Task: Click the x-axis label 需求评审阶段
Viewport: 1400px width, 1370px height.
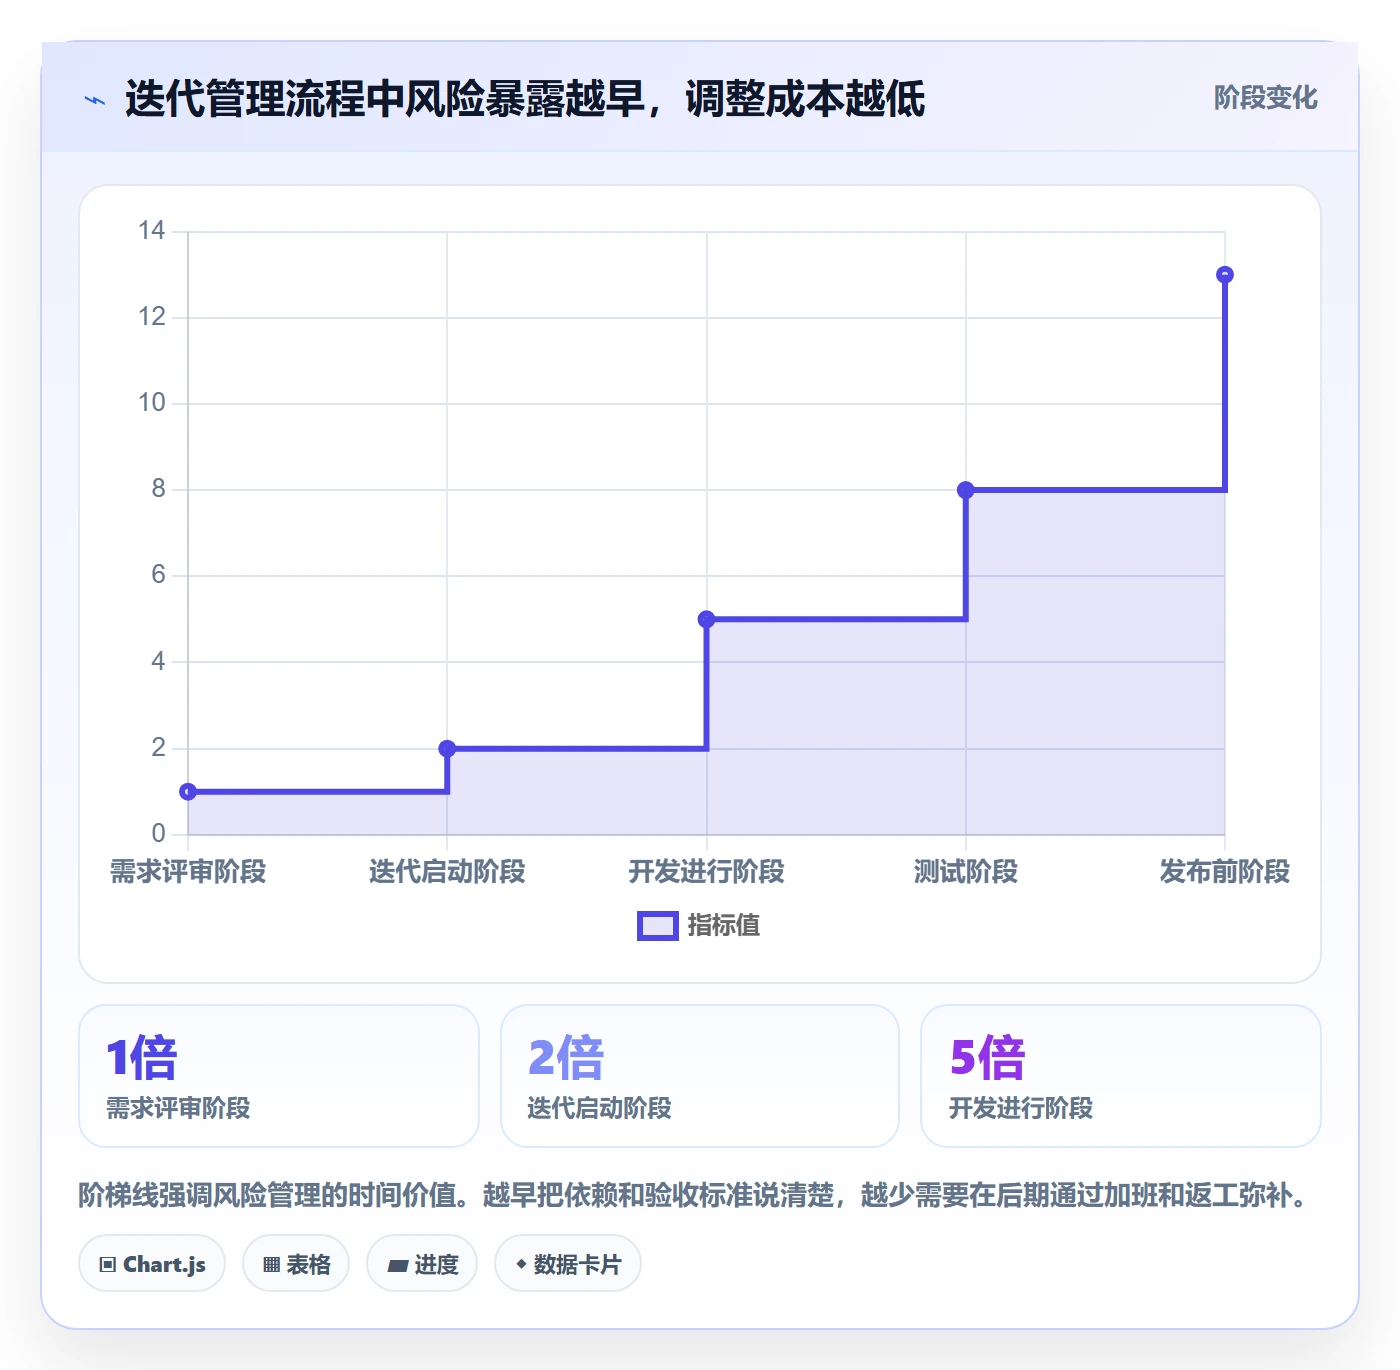Action: (x=188, y=872)
